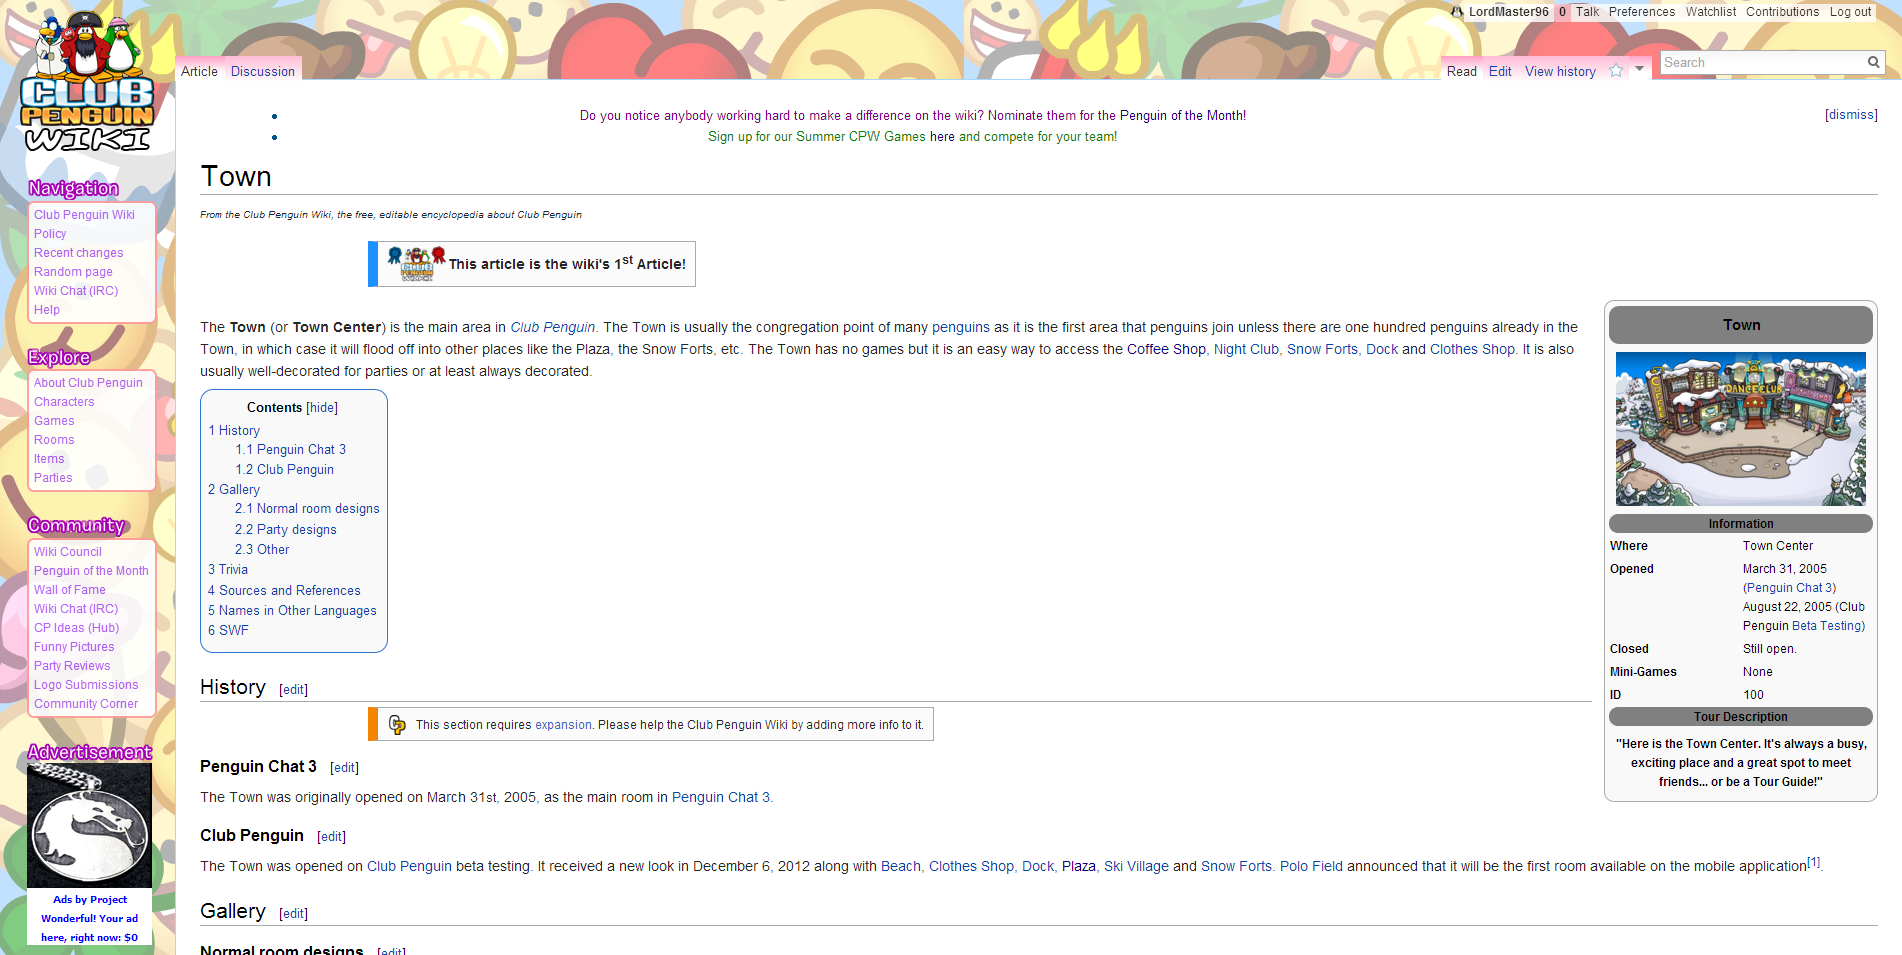Open Random page in Navigation sidebar
This screenshot has width=1902, height=955.
[73, 272]
